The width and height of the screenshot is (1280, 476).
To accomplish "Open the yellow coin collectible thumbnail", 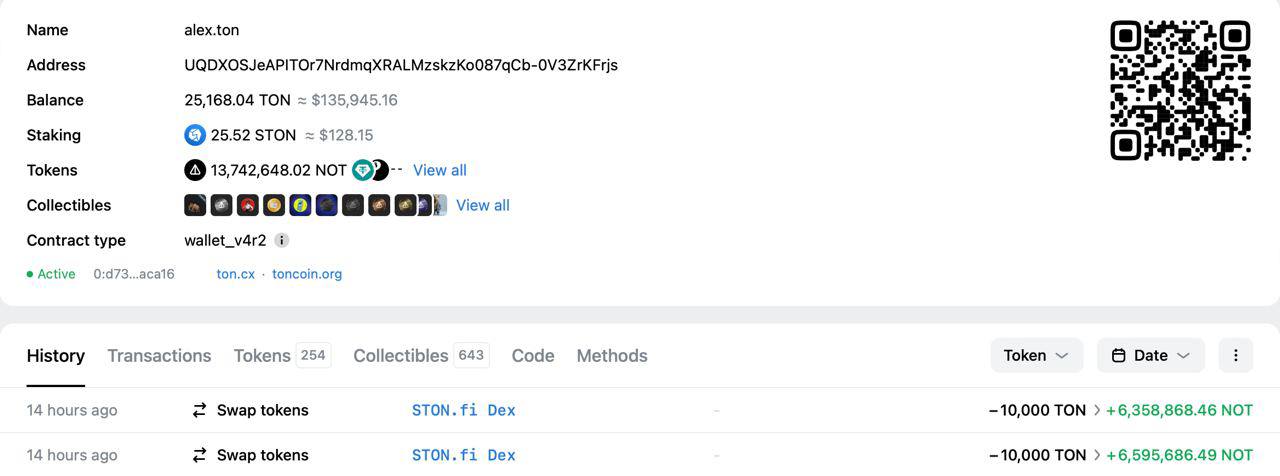I will tap(274, 205).
